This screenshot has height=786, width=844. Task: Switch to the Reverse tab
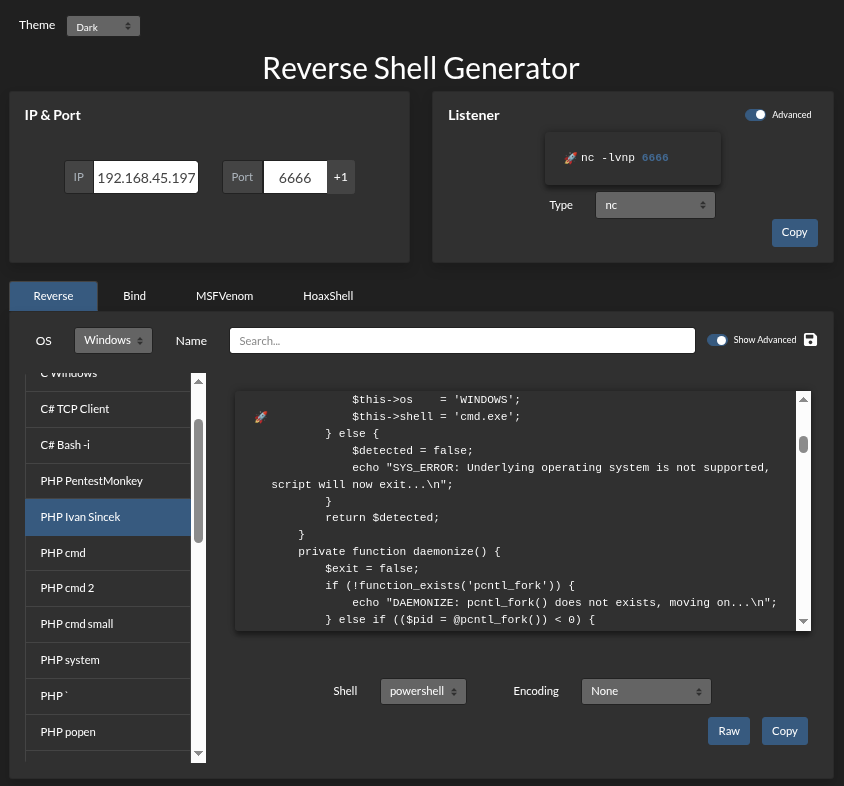coord(53,296)
